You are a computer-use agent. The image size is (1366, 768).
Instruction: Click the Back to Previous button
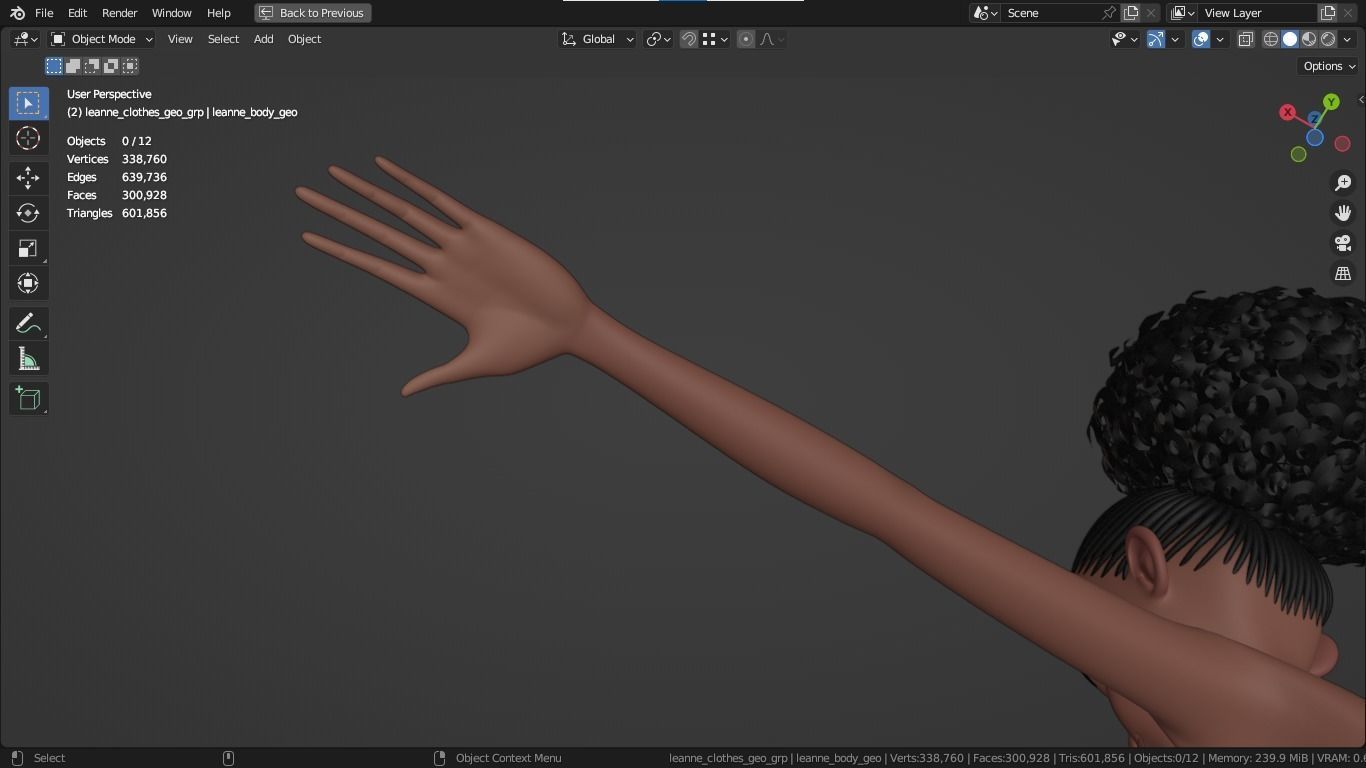(313, 13)
